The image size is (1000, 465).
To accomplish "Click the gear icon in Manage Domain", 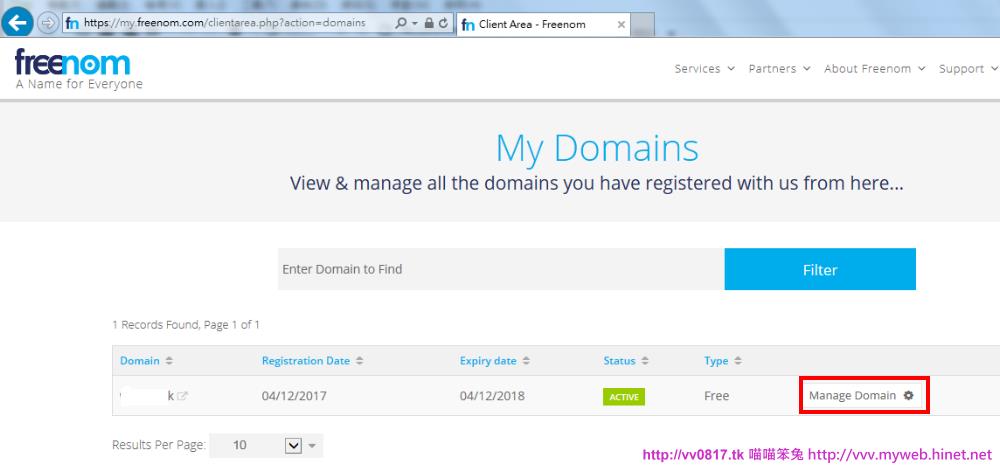I will 909,395.
